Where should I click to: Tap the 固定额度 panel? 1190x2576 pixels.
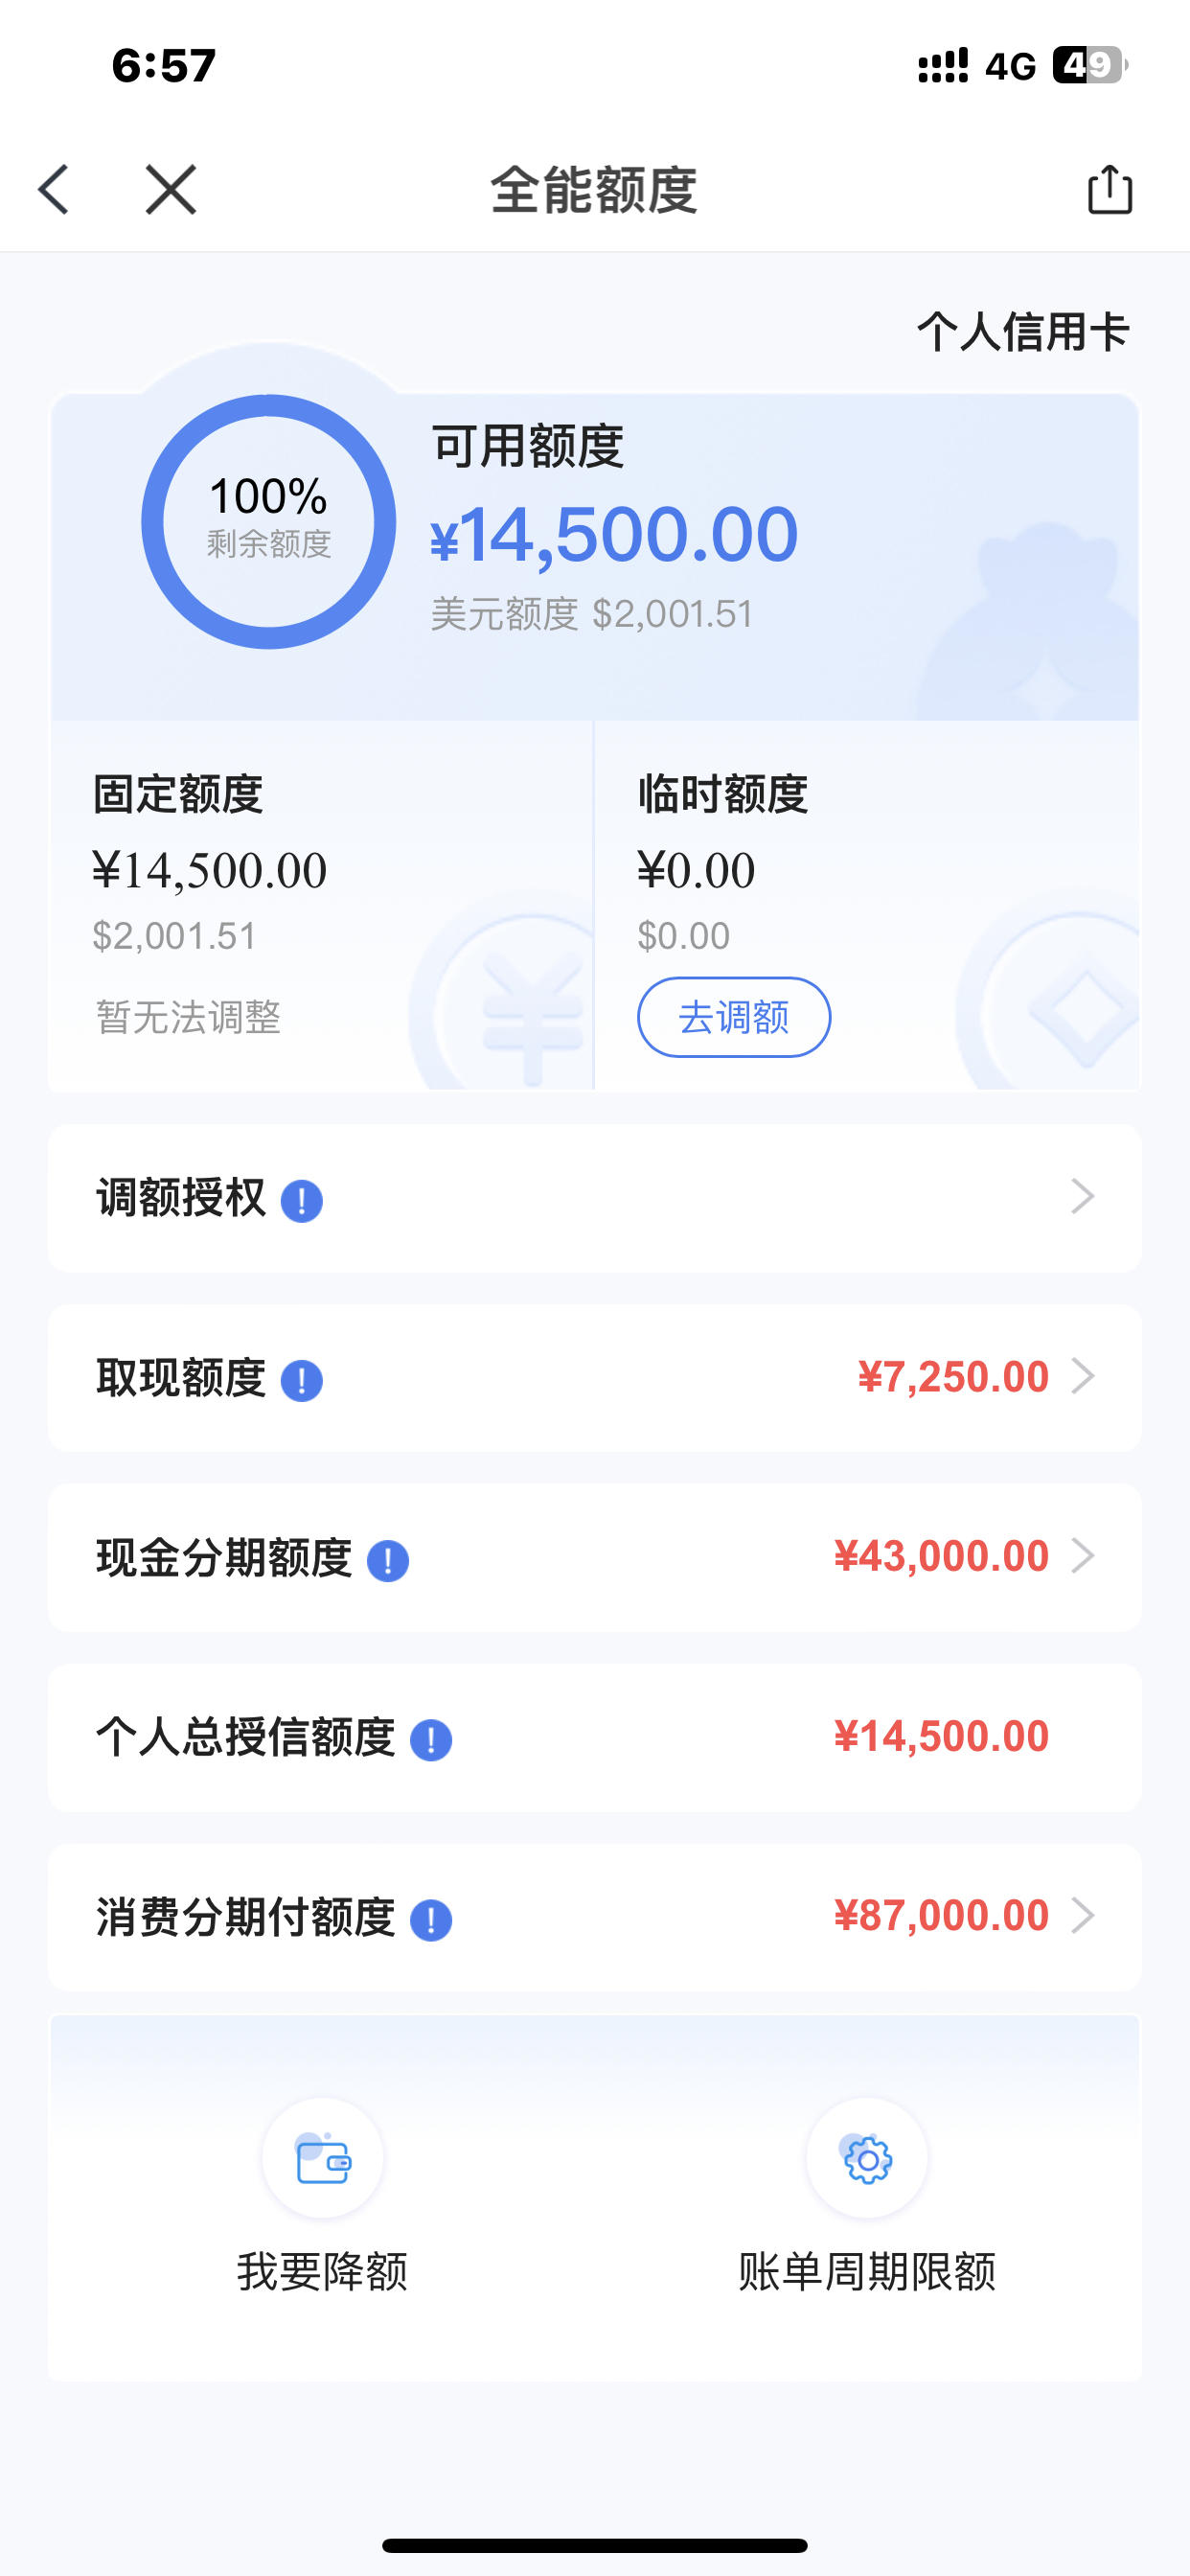tap(322, 905)
